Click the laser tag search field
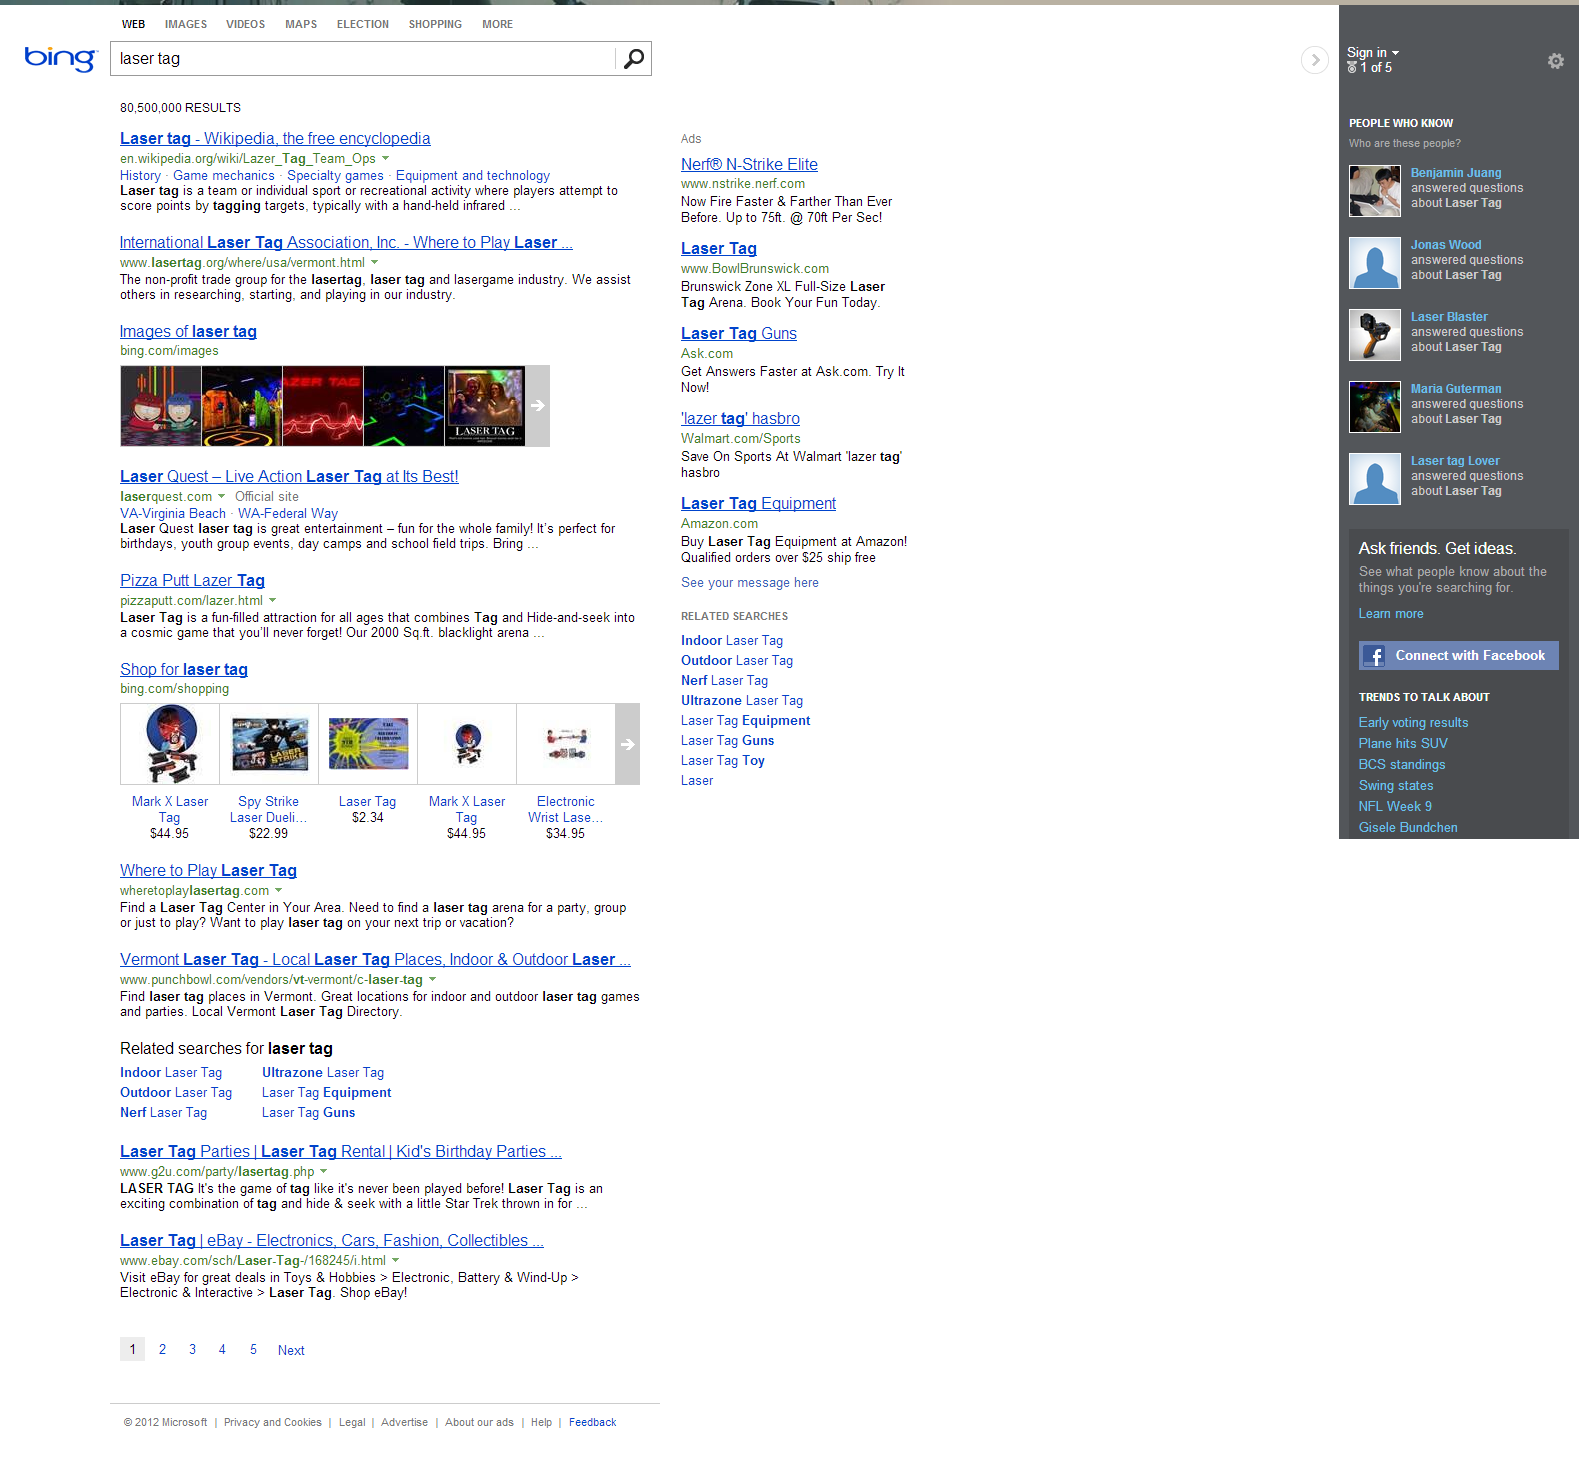Viewport: 1579px width, 1477px height. coord(363,59)
